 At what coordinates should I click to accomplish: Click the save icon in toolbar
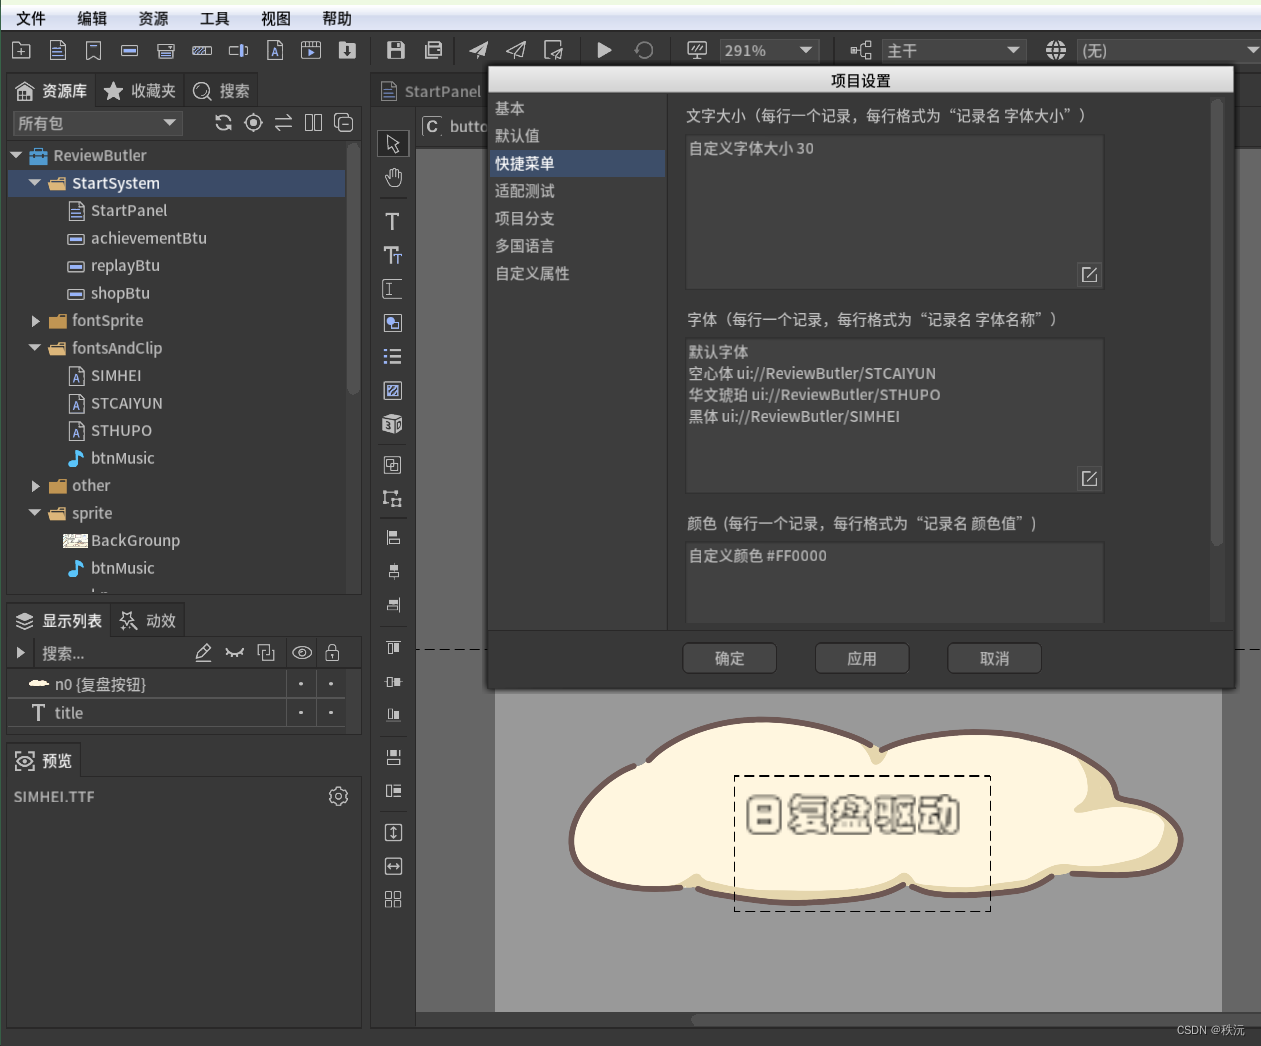396,50
